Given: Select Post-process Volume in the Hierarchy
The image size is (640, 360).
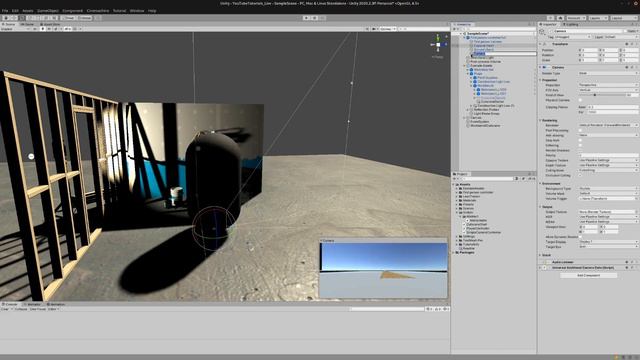Looking at the screenshot, I should (x=485, y=62).
